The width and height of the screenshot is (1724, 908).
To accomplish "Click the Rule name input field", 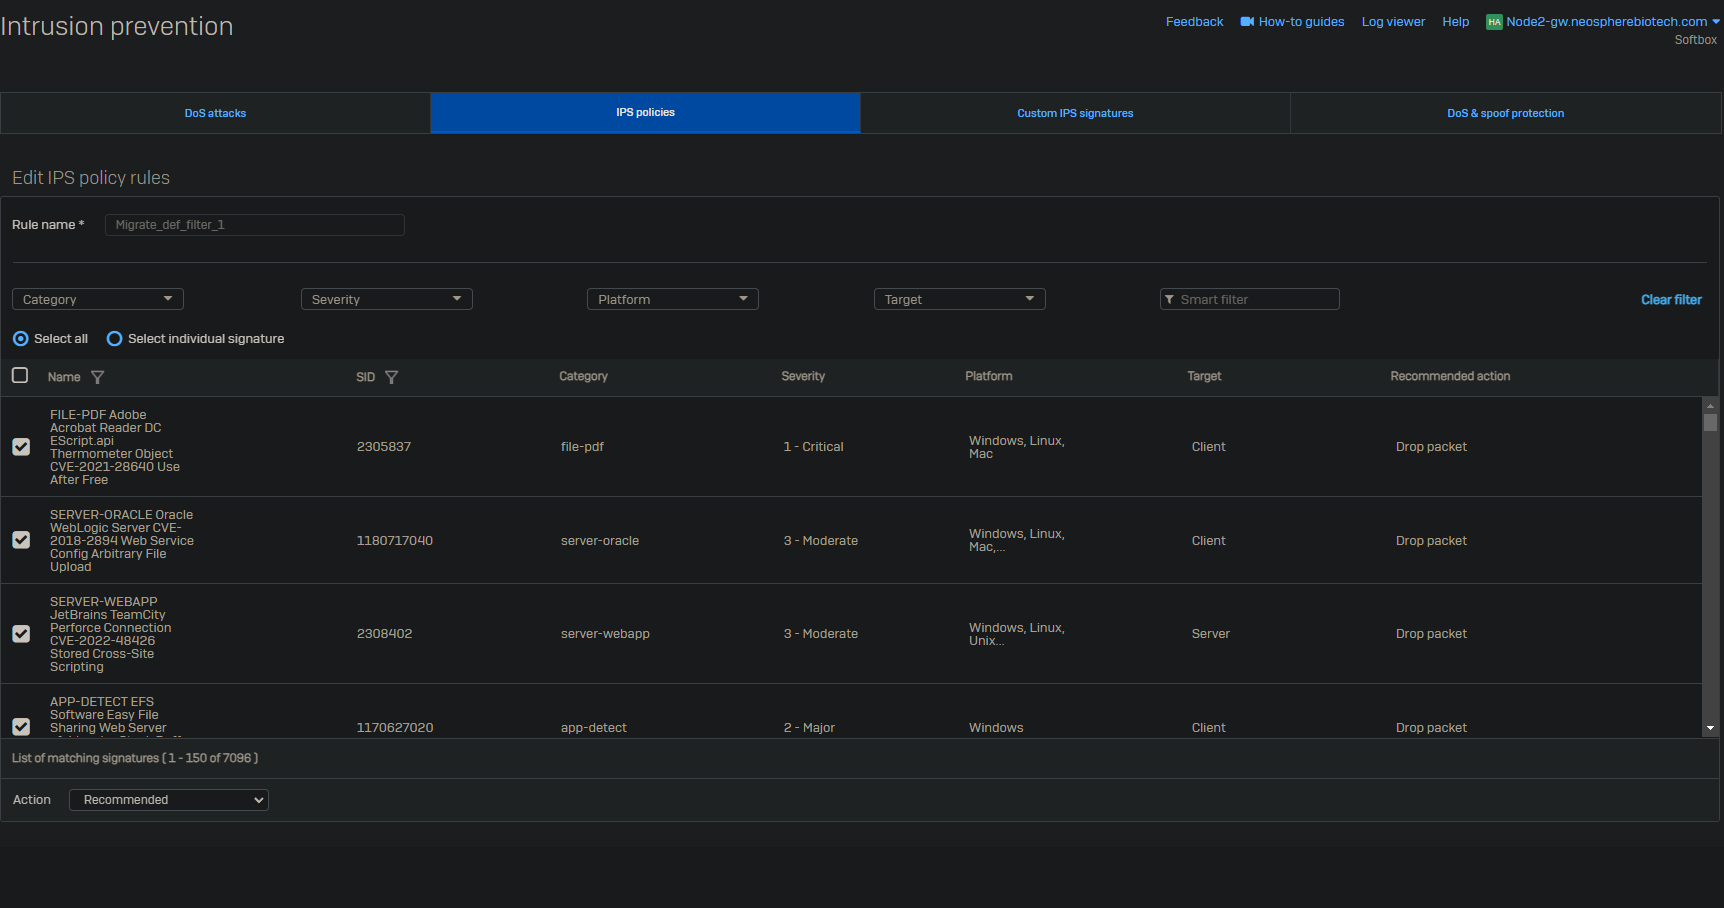I will [x=255, y=225].
